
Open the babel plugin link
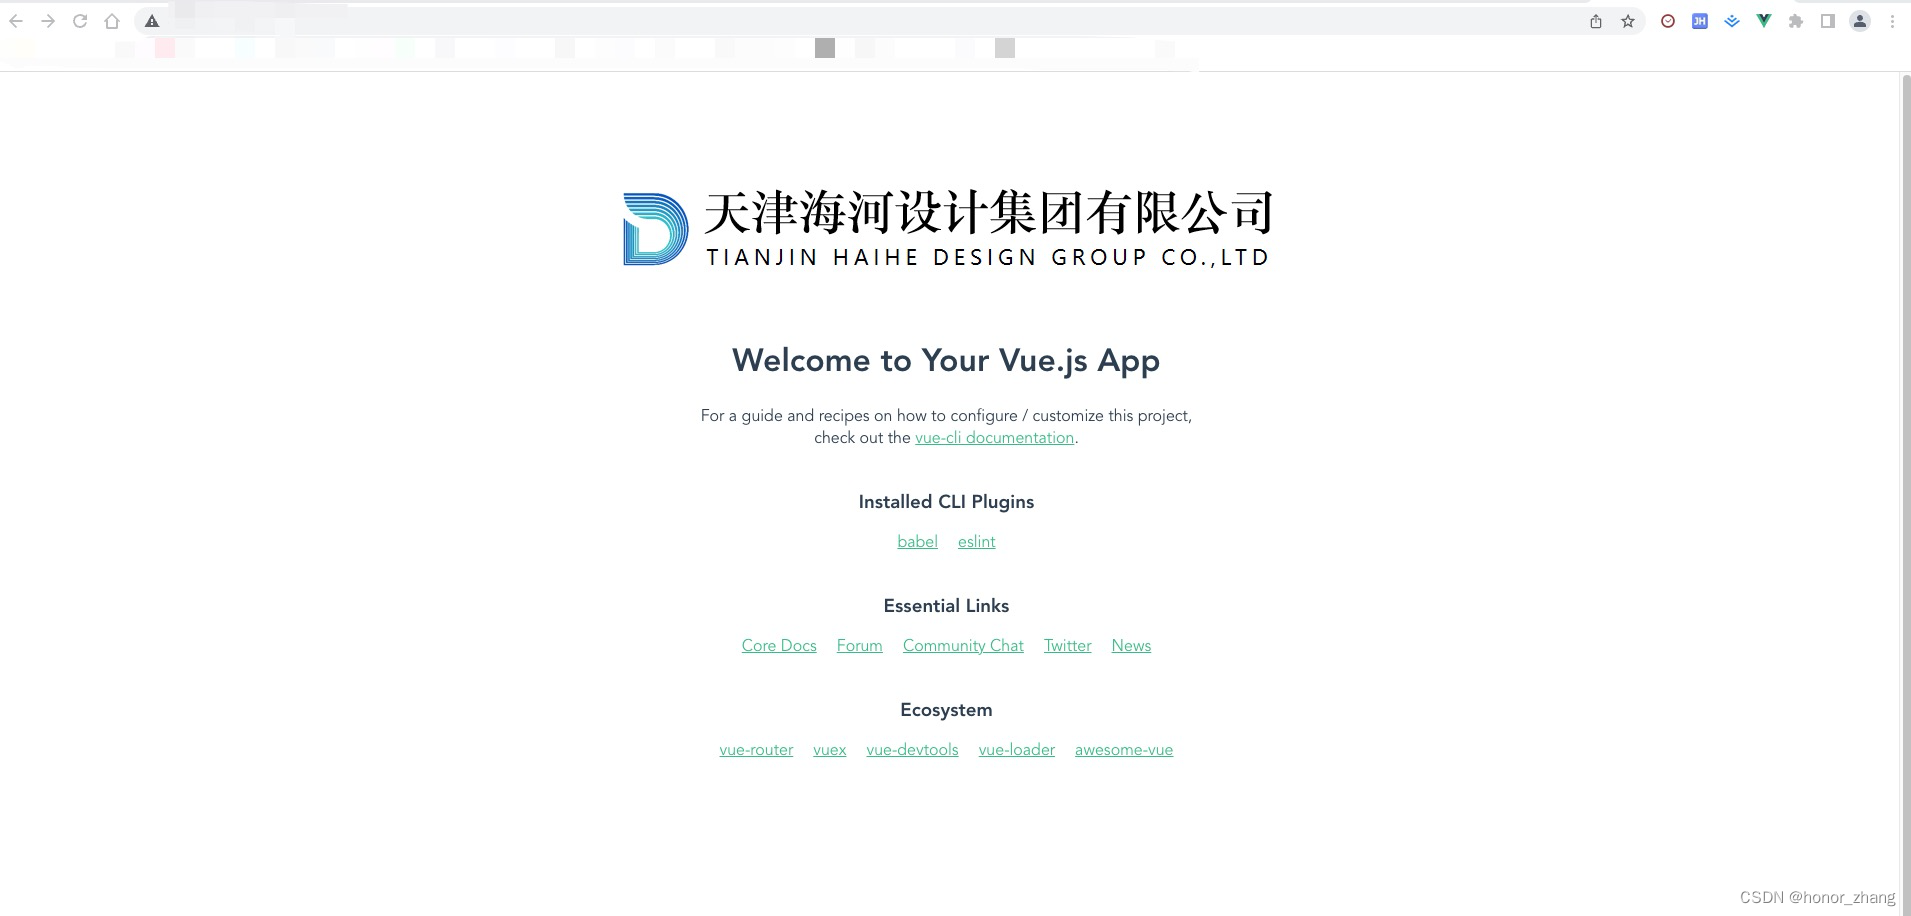tap(917, 542)
